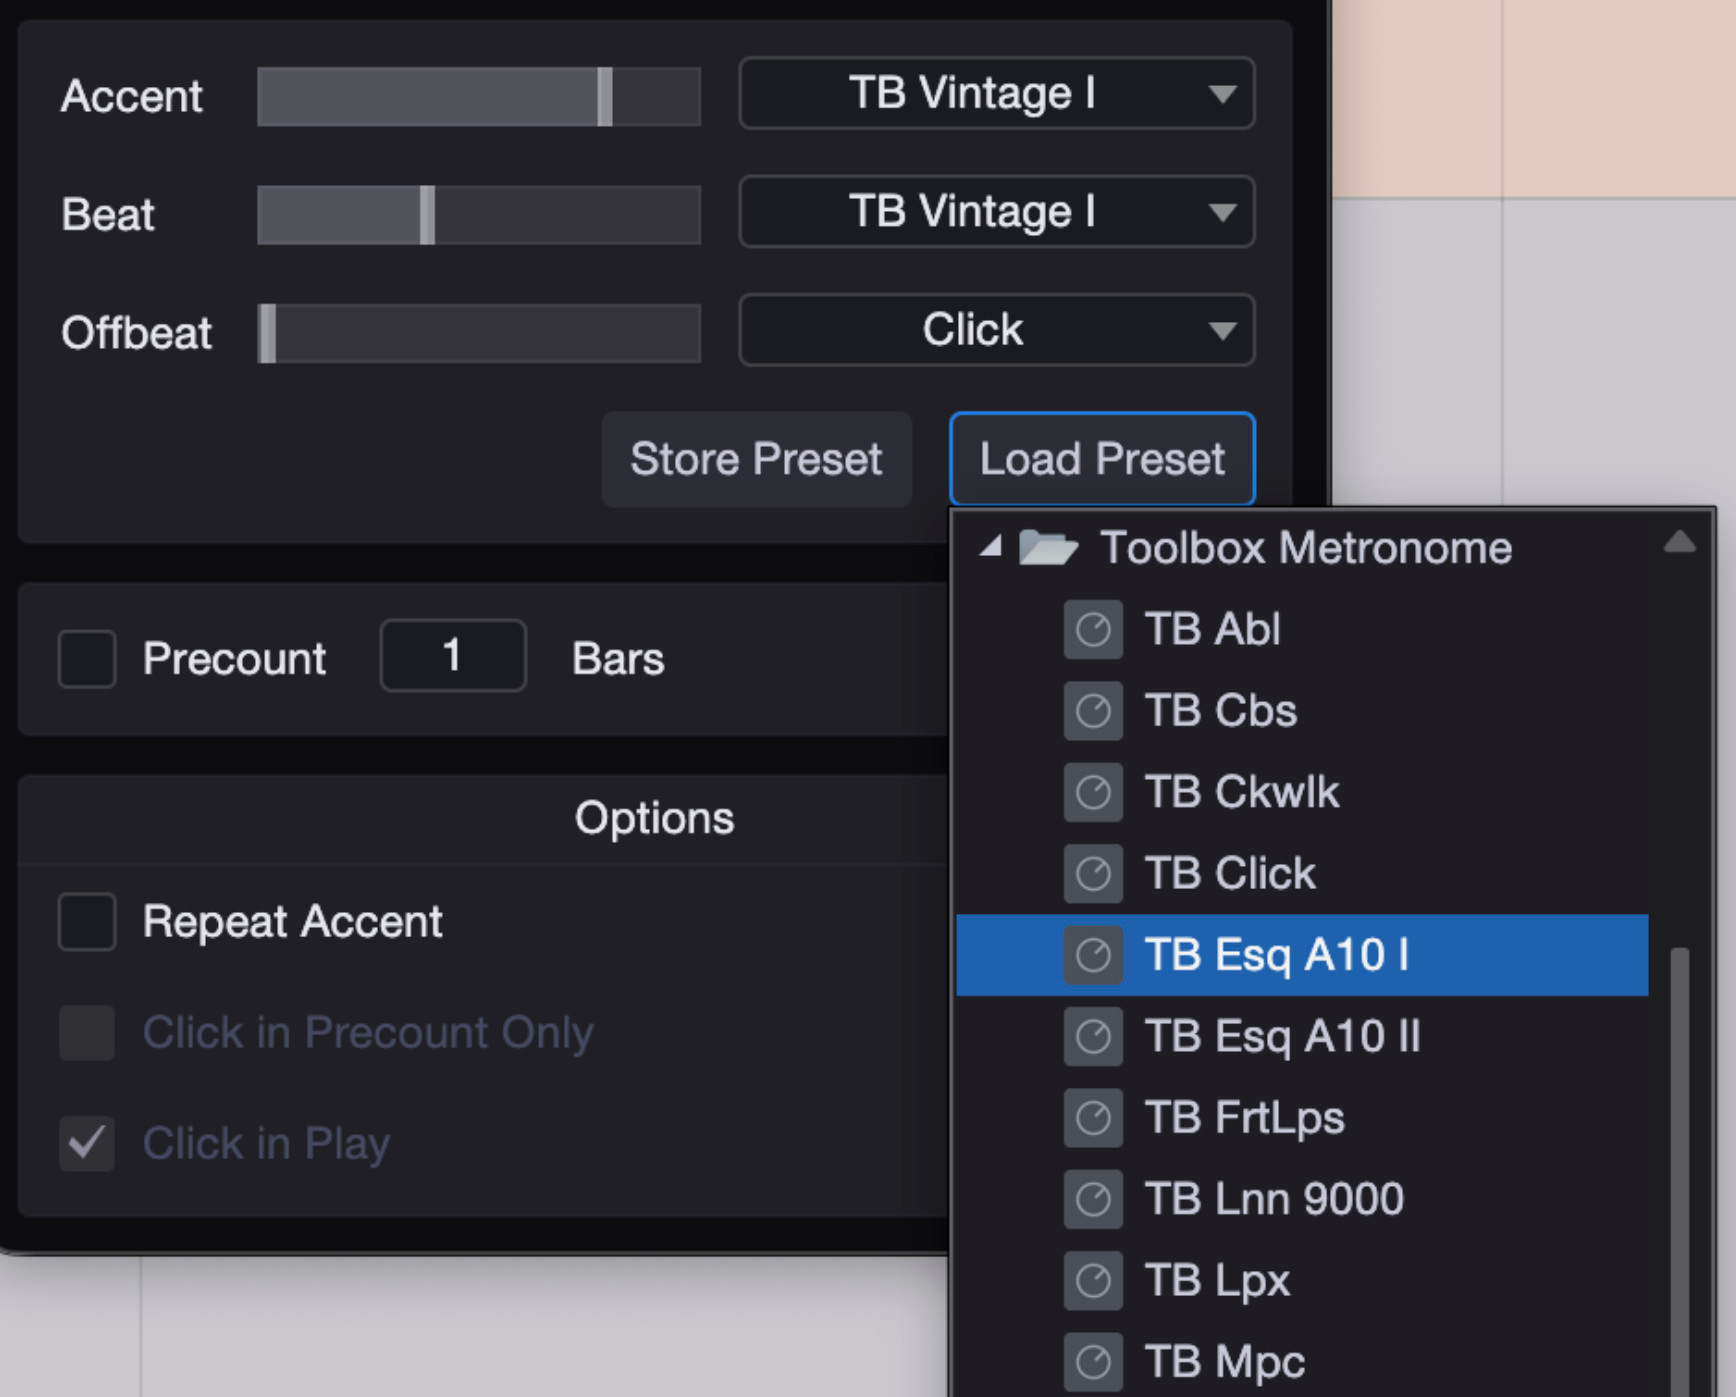
Task: Open the Offbeat Click sound dropdown
Action: pyautogui.click(x=996, y=330)
